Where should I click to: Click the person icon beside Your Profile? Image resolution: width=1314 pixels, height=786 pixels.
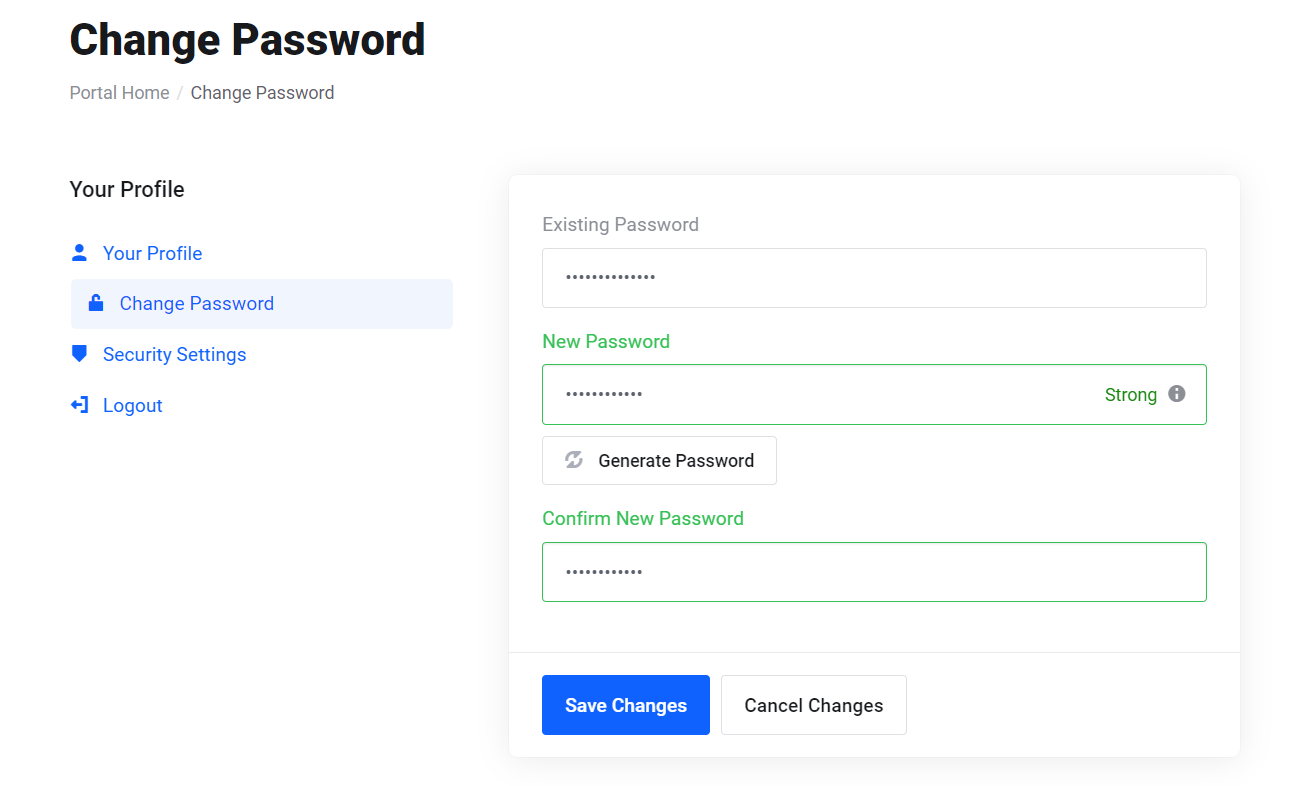pyautogui.click(x=79, y=252)
